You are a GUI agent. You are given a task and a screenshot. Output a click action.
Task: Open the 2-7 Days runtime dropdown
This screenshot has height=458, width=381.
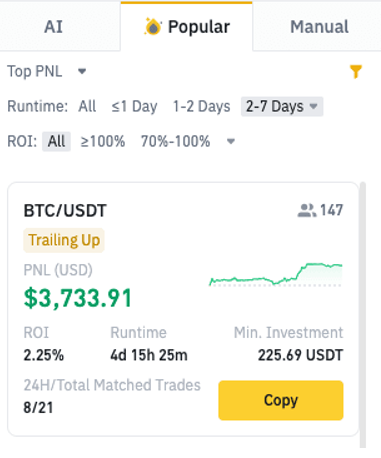tap(282, 107)
